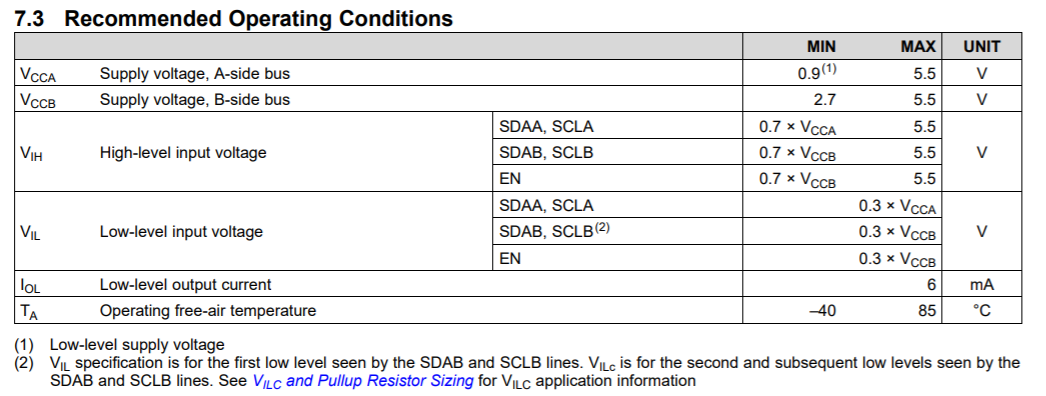Click the High-level input voltage label

click(183, 153)
